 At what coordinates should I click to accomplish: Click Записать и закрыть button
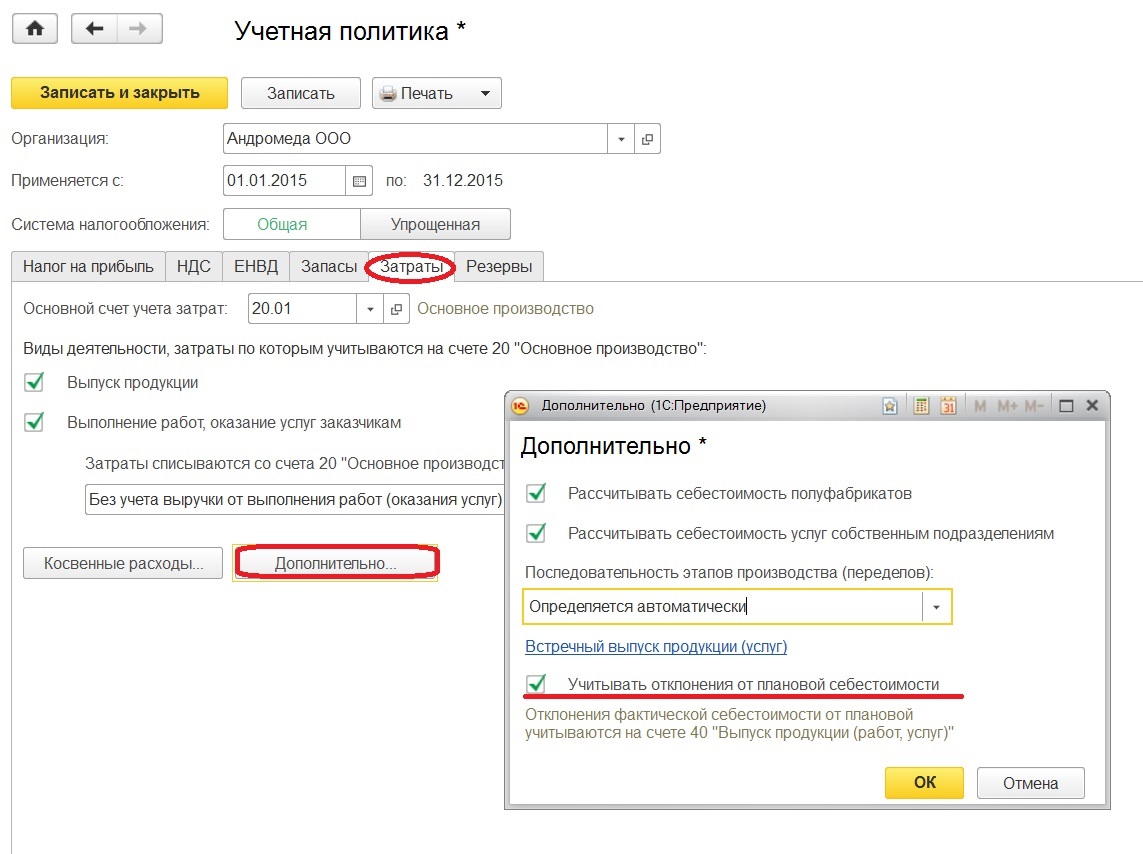[120, 93]
